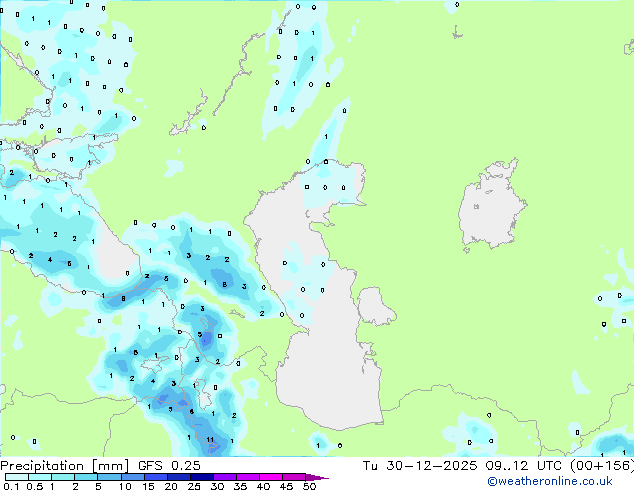Click the legend label '0.1'
The height and width of the screenshot is (490, 634).
tap(11, 486)
